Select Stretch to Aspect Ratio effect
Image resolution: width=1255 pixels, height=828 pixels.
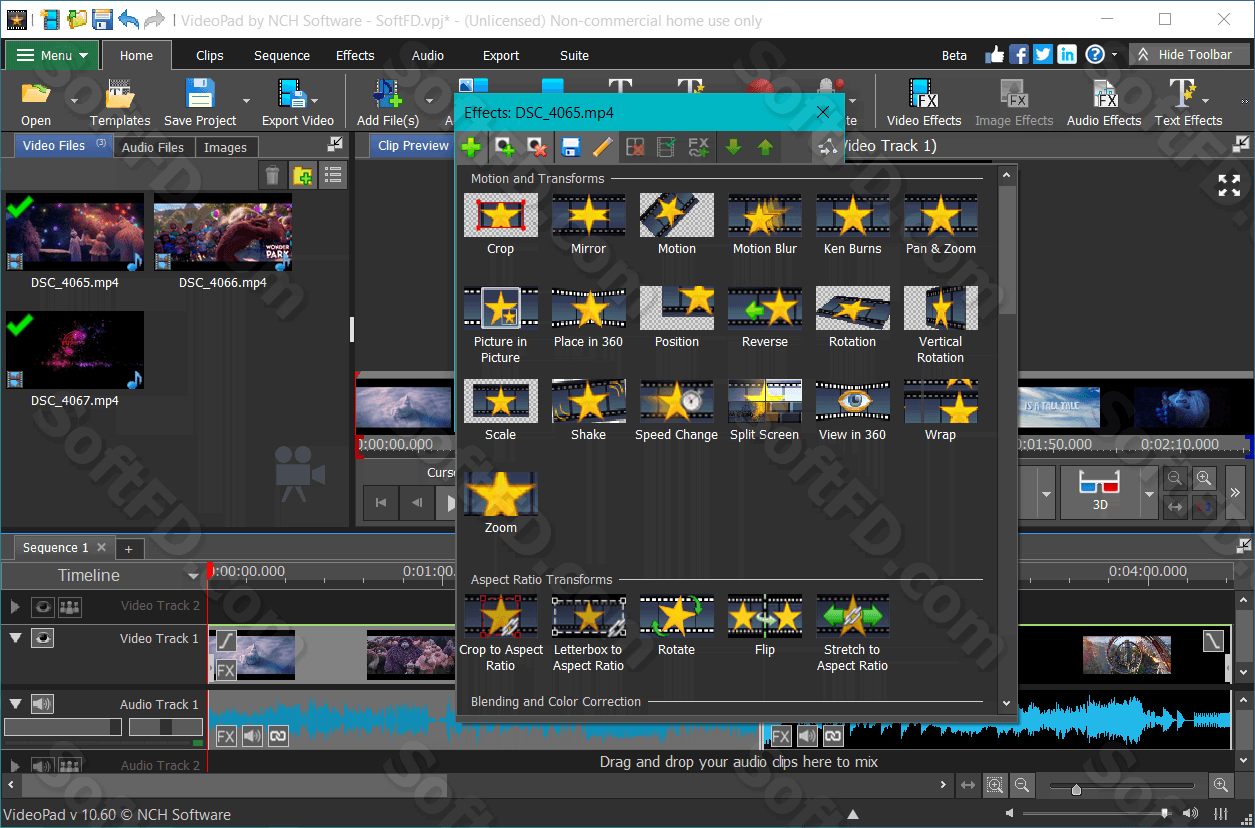click(x=852, y=633)
